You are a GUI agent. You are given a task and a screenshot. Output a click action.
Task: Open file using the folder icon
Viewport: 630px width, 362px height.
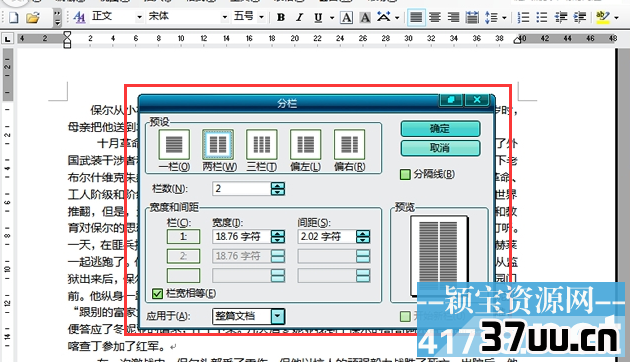pyautogui.click(x=33, y=17)
